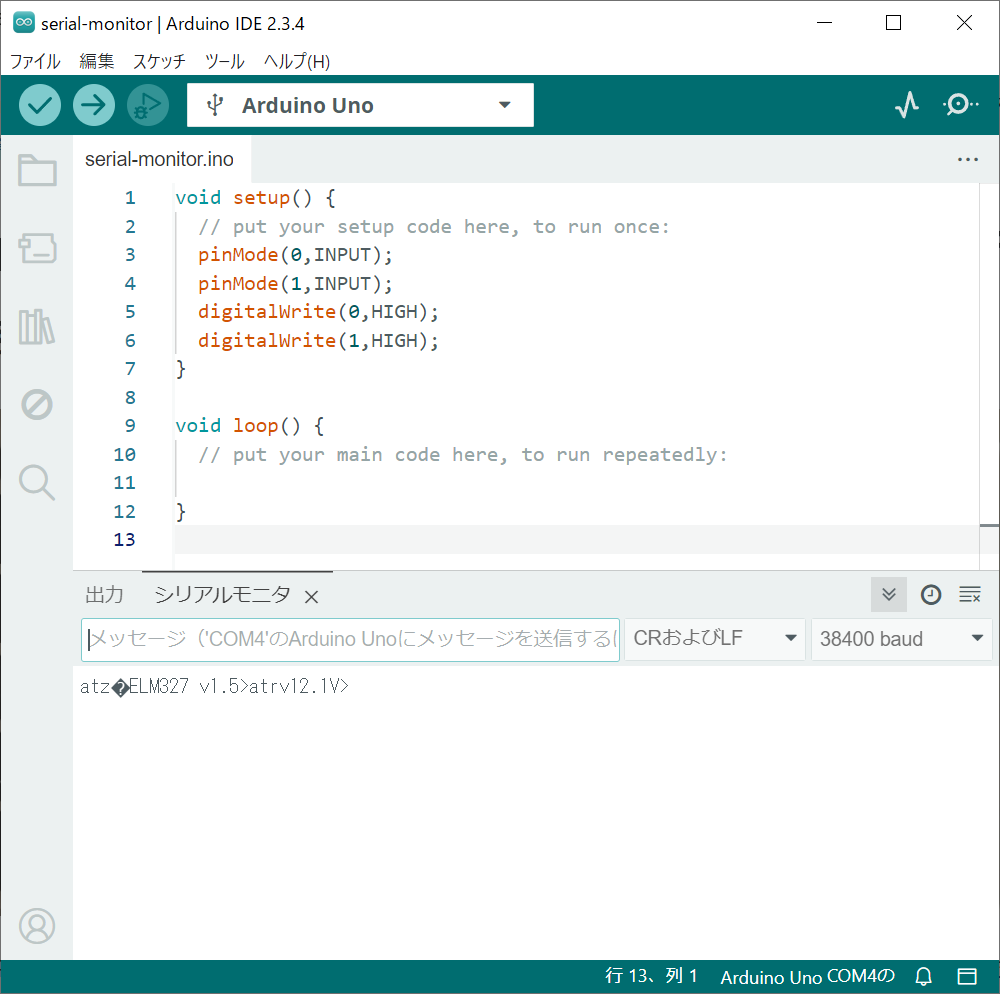This screenshot has height=994, width=1000.
Task: Click the Arduino IDE app logo
Action: coord(24,23)
